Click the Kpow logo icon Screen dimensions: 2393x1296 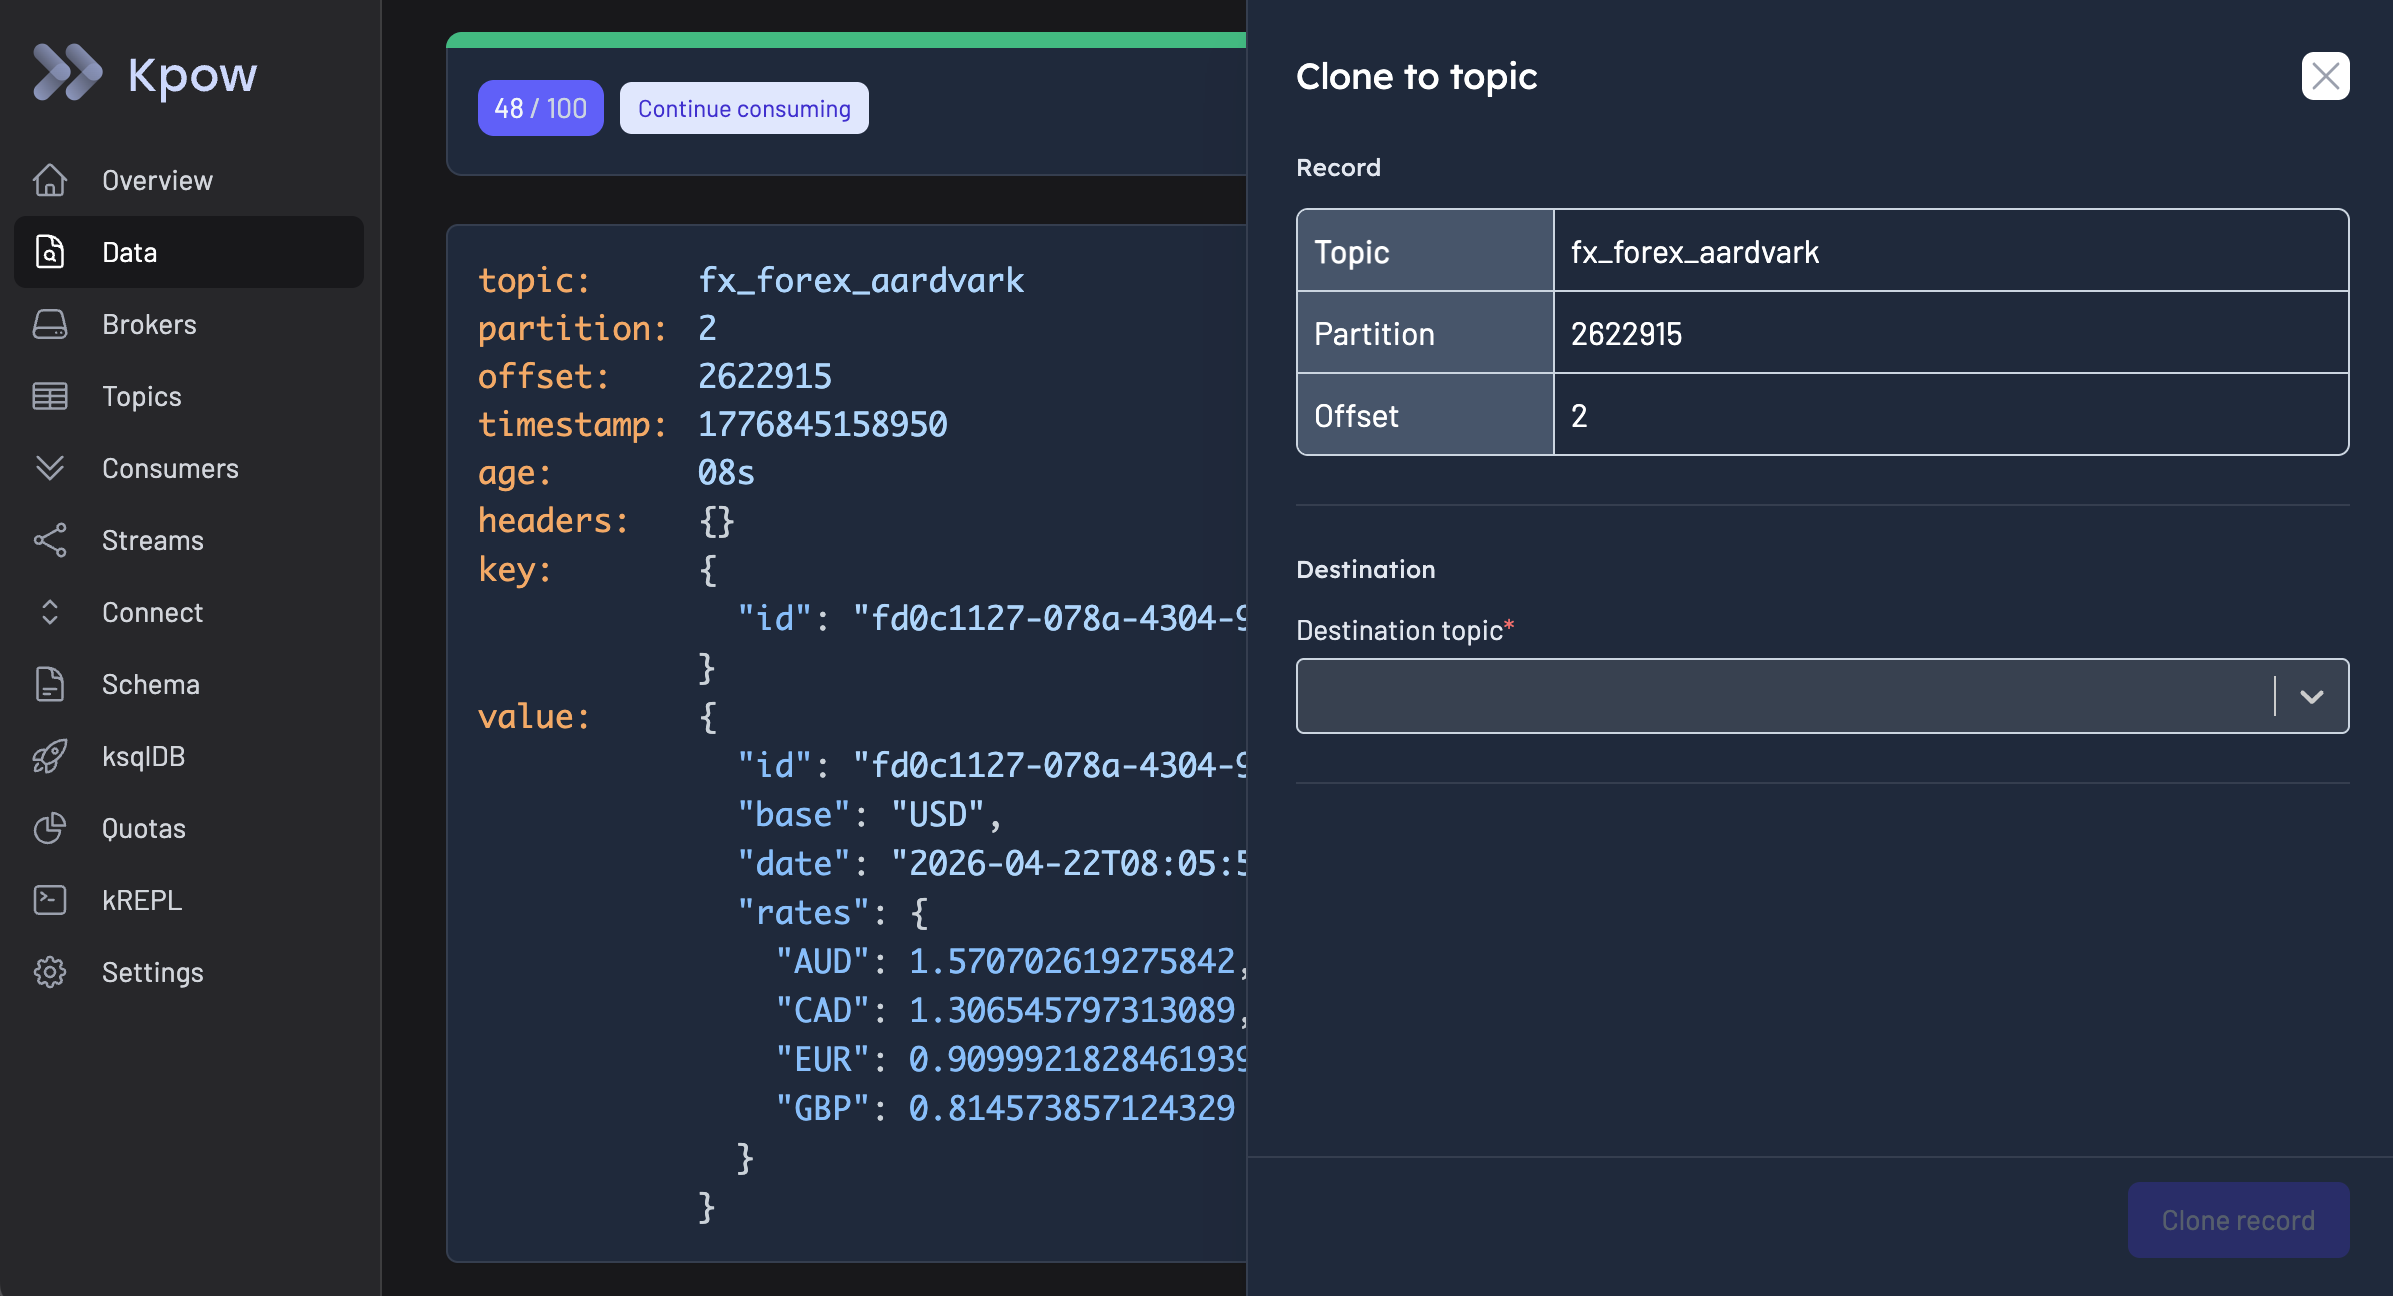pos(67,73)
